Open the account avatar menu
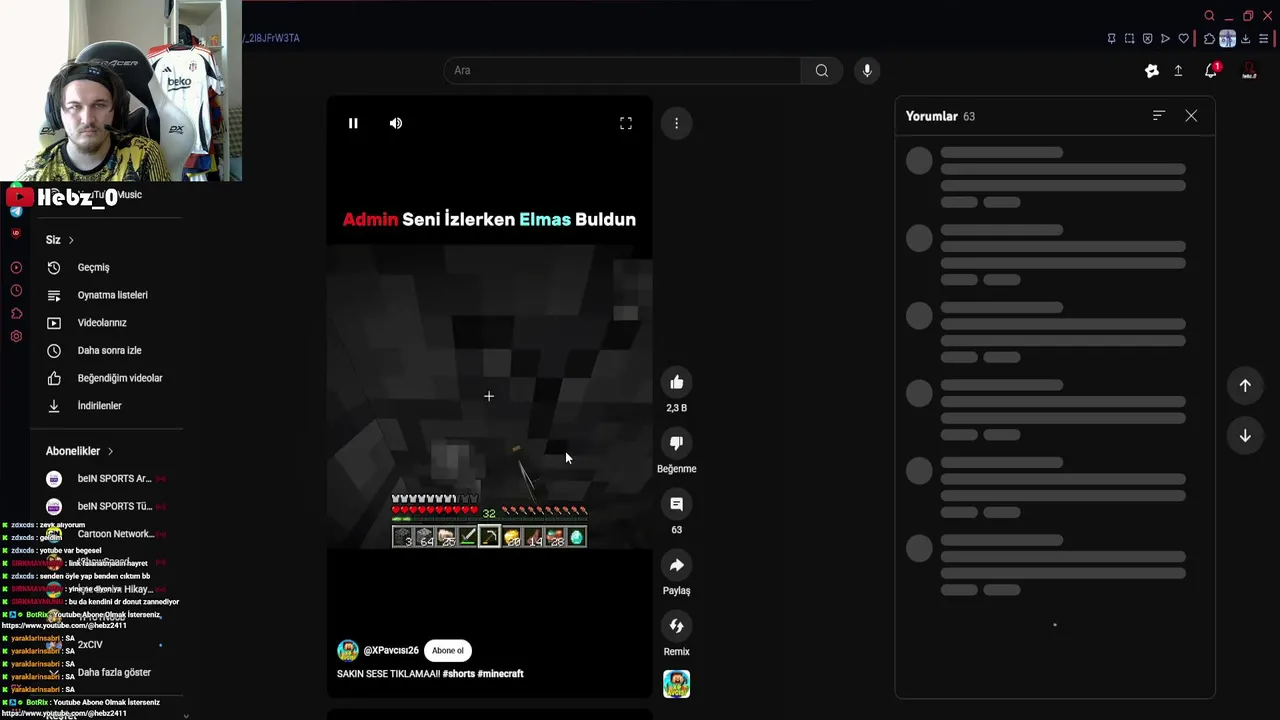Viewport: 1280px width, 720px height. (1249, 70)
